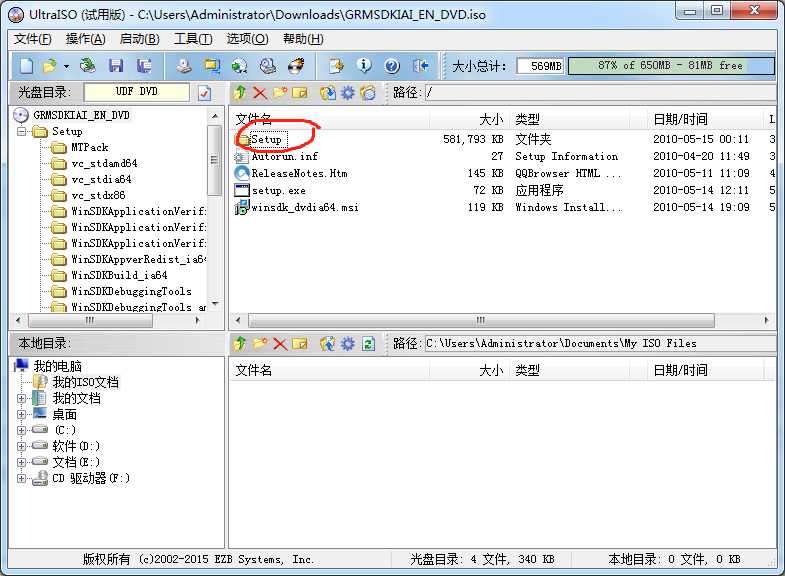Click the local path field My ISO Files
The image size is (785, 576).
pos(601,344)
